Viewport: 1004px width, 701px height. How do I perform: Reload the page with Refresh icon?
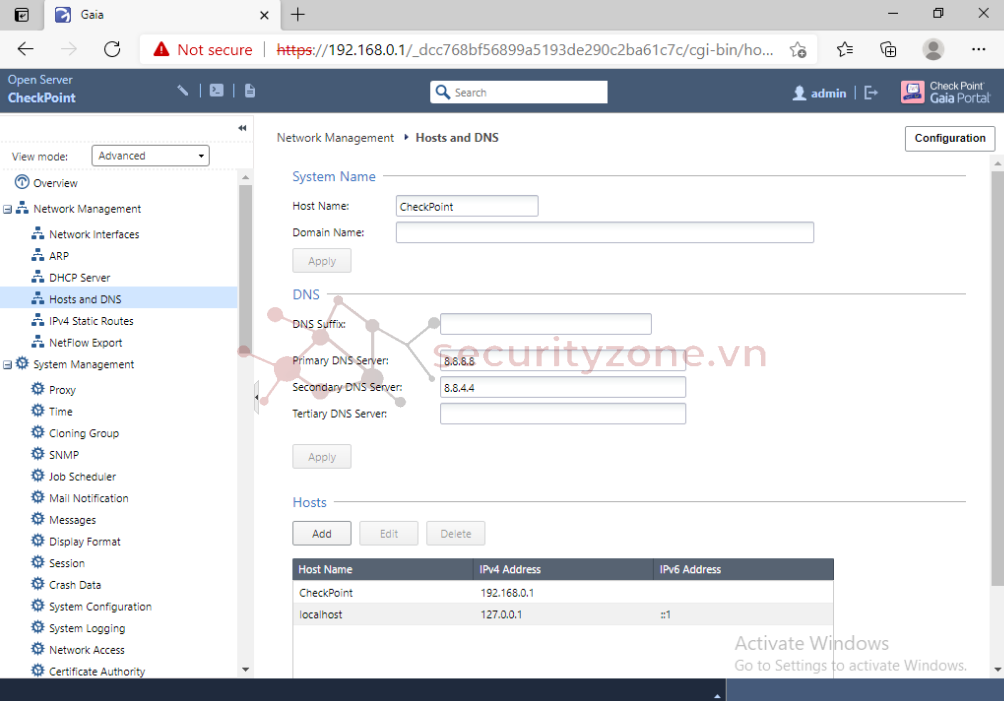(x=112, y=49)
